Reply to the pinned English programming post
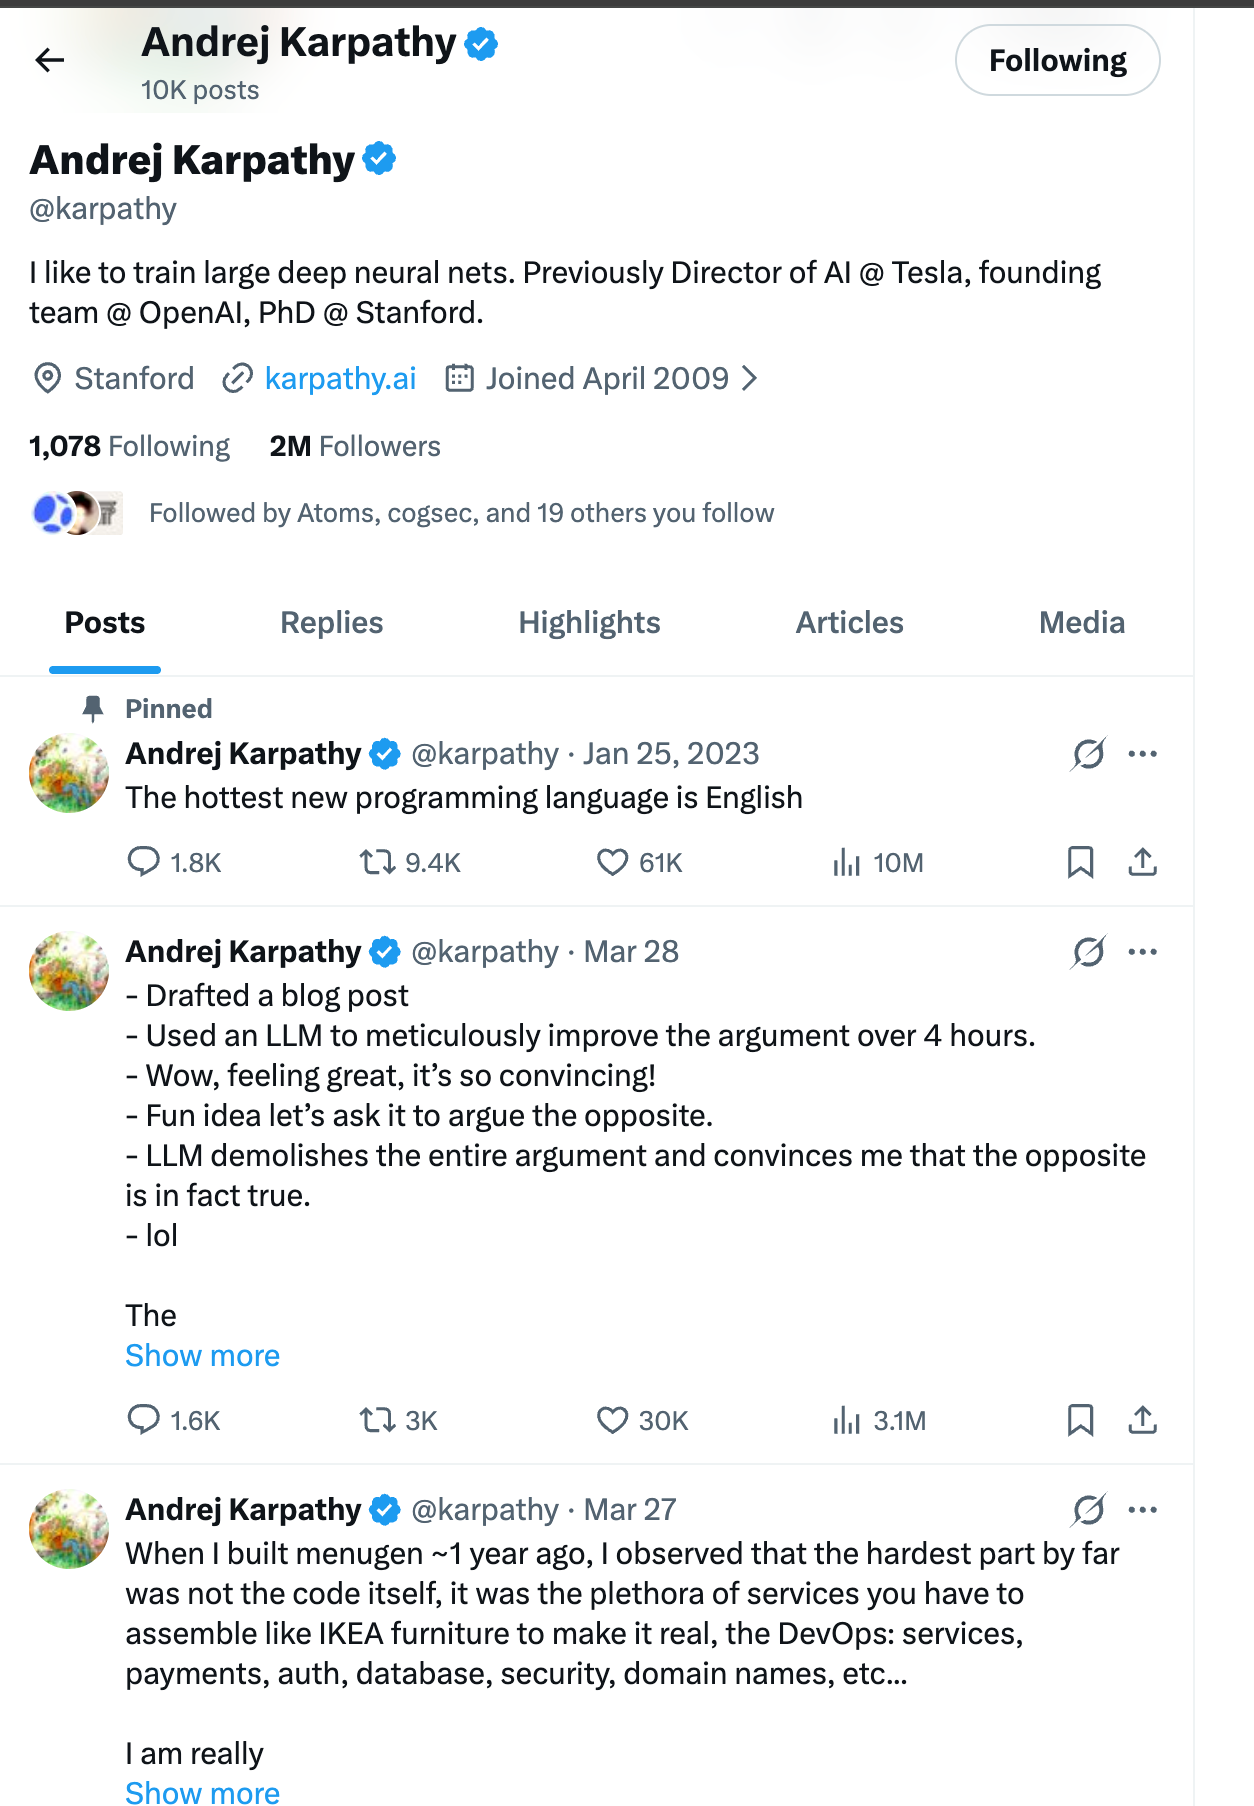 144,862
